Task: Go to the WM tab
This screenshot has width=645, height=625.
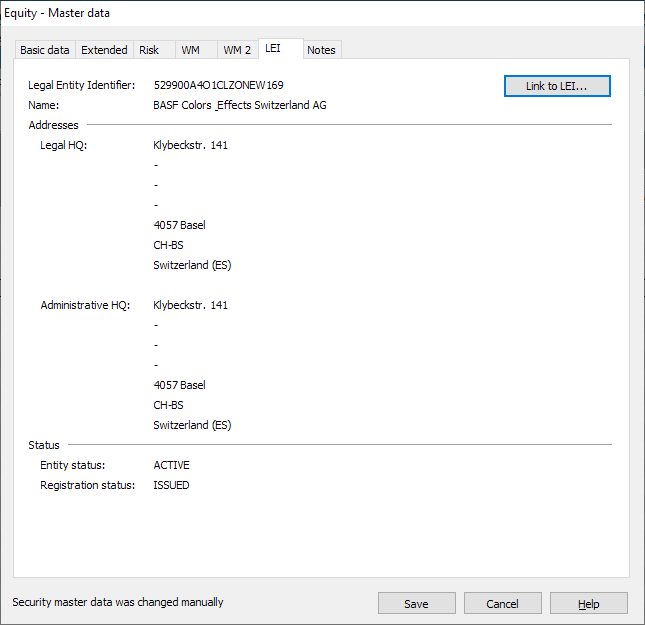Action: point(190,50)
